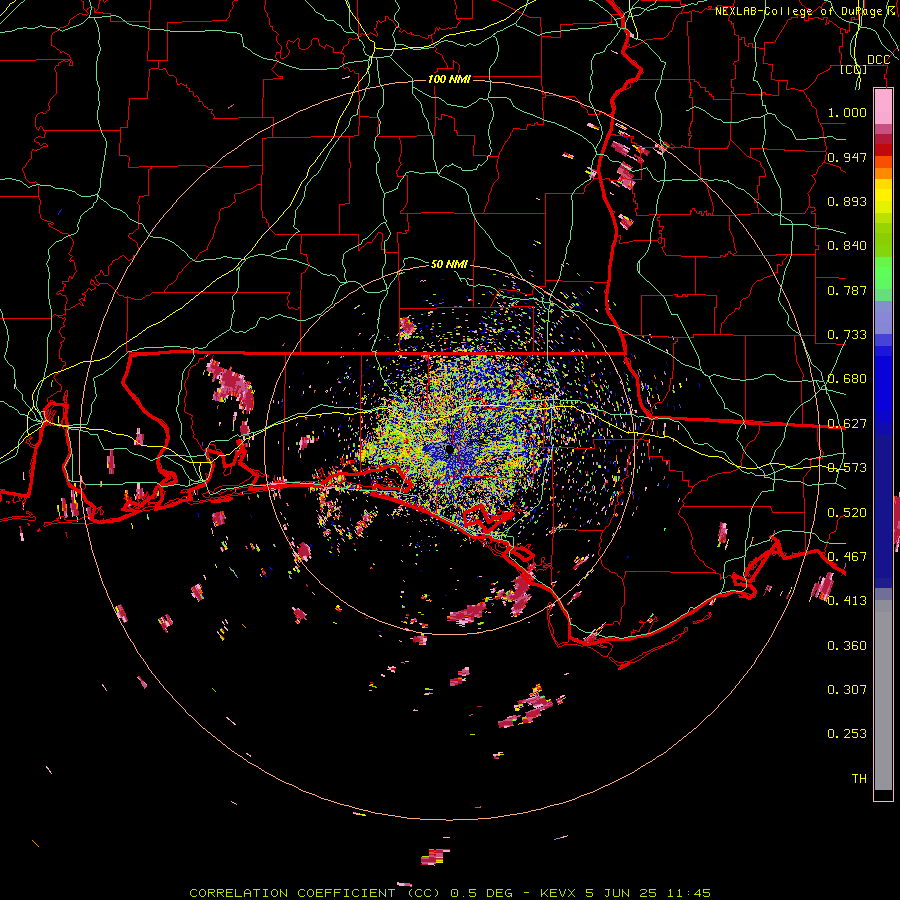Select the 0.360 scale value
900x900 pixels.
[x=847, y=646]
